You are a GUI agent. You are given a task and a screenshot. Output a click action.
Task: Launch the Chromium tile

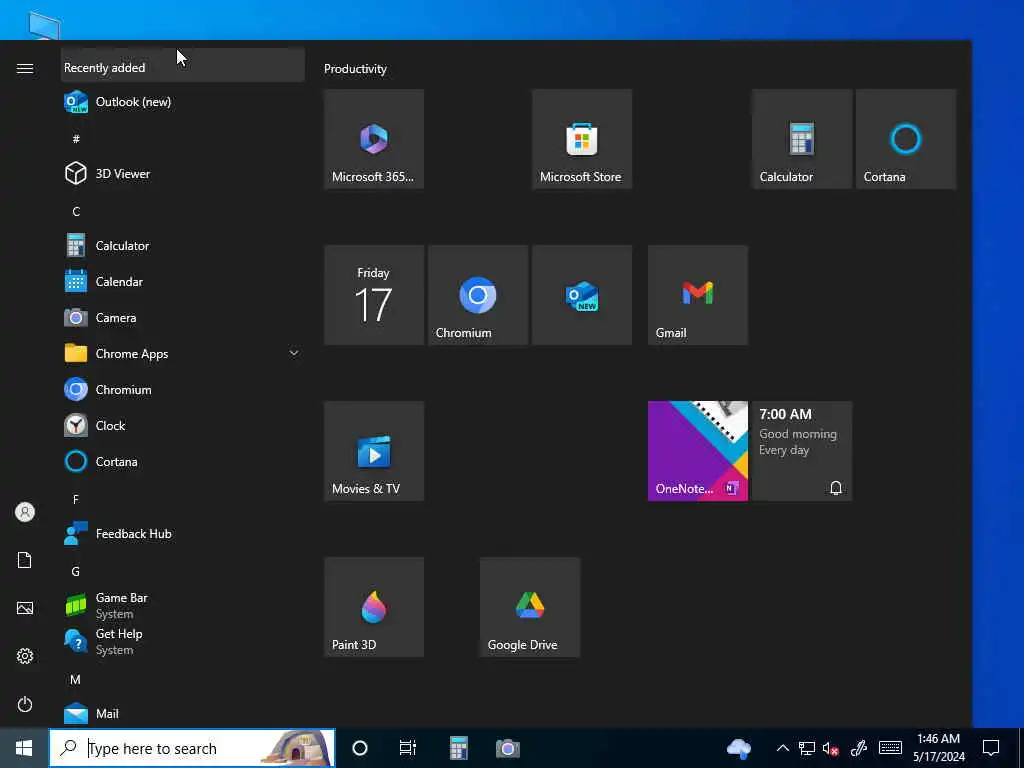[x=478, y=295]
